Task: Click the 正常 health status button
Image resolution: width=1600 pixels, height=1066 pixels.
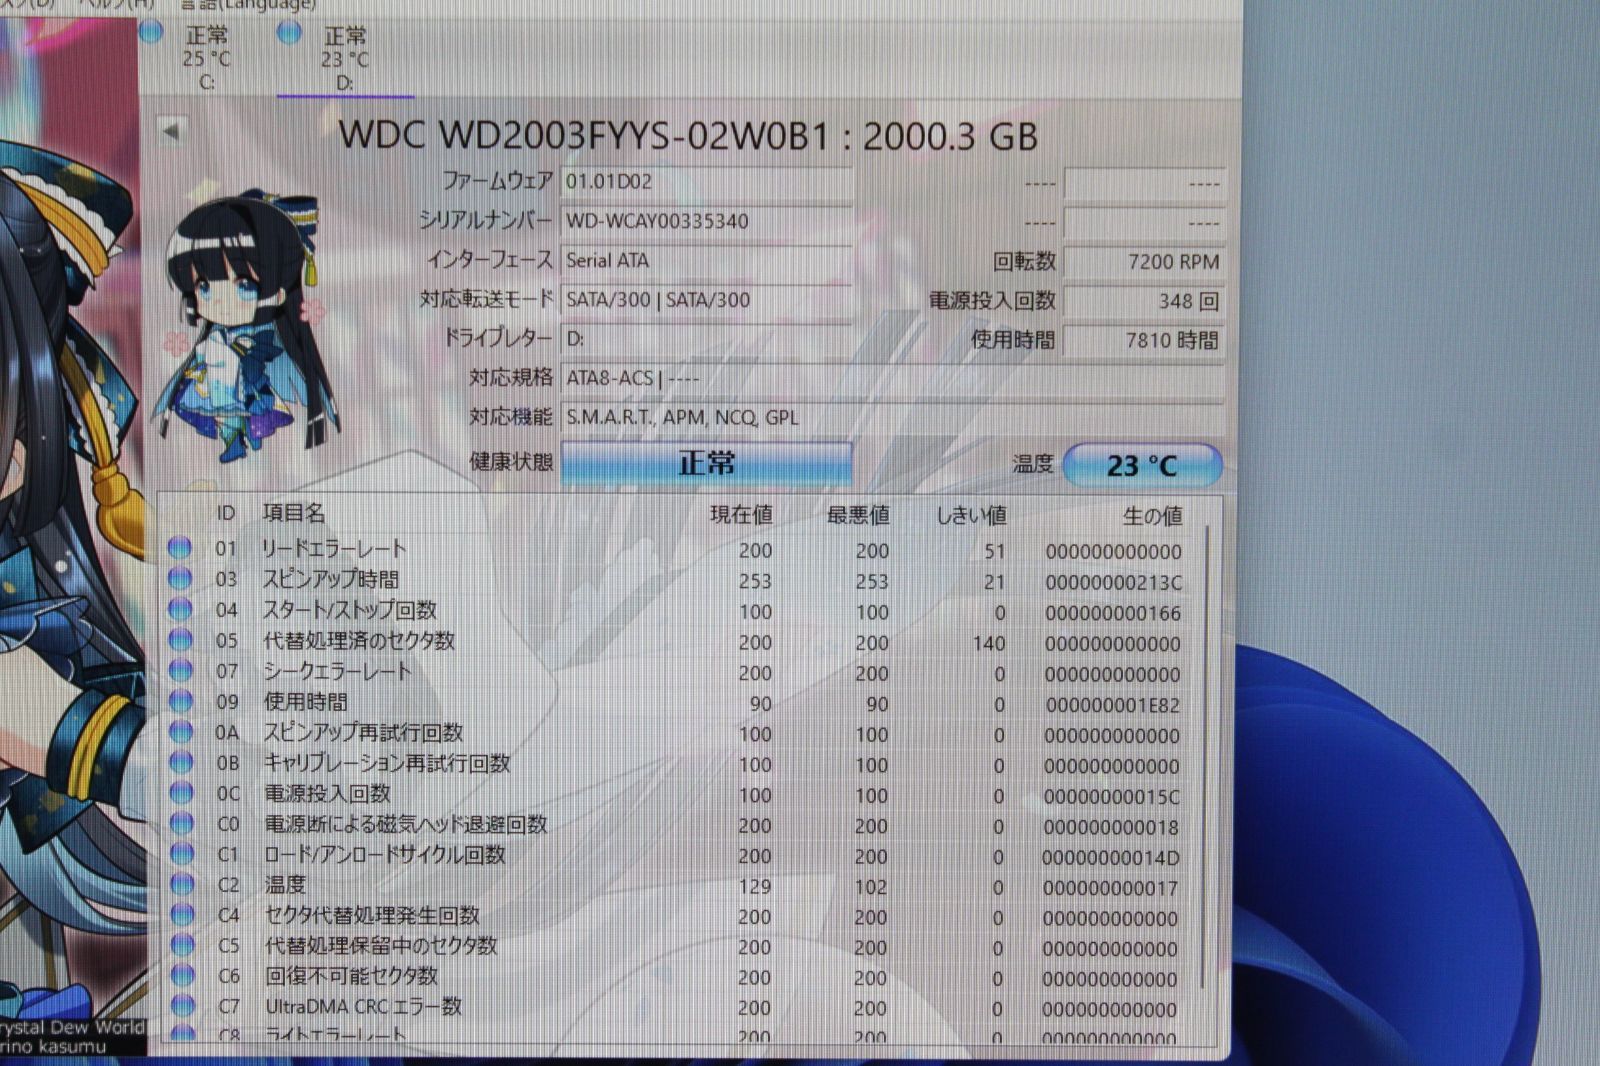Action: [x=706, y=463]
